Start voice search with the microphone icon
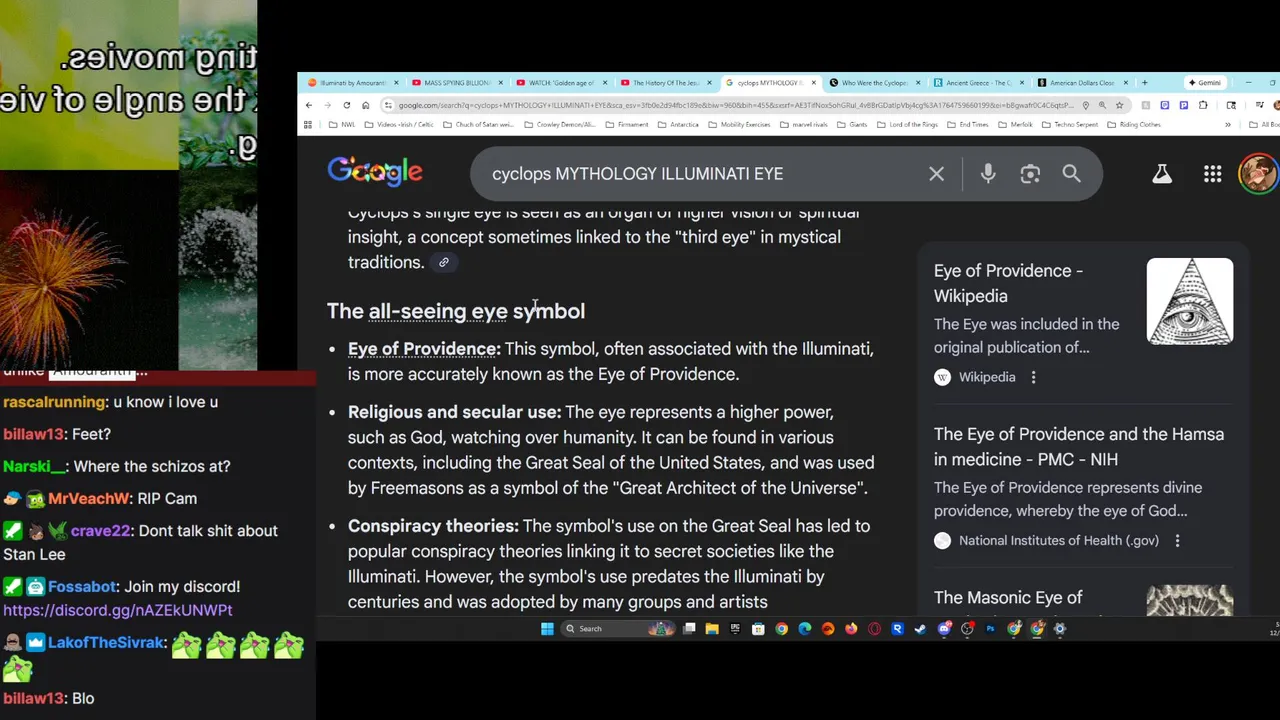The image size is (1280, 720). click(988, 174)
